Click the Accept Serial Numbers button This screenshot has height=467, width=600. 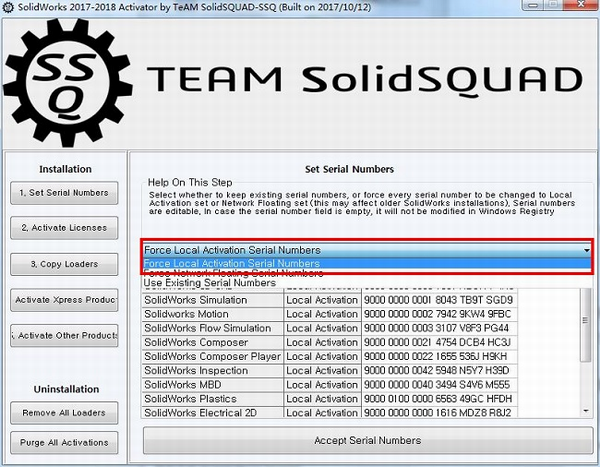click(368, 441)
